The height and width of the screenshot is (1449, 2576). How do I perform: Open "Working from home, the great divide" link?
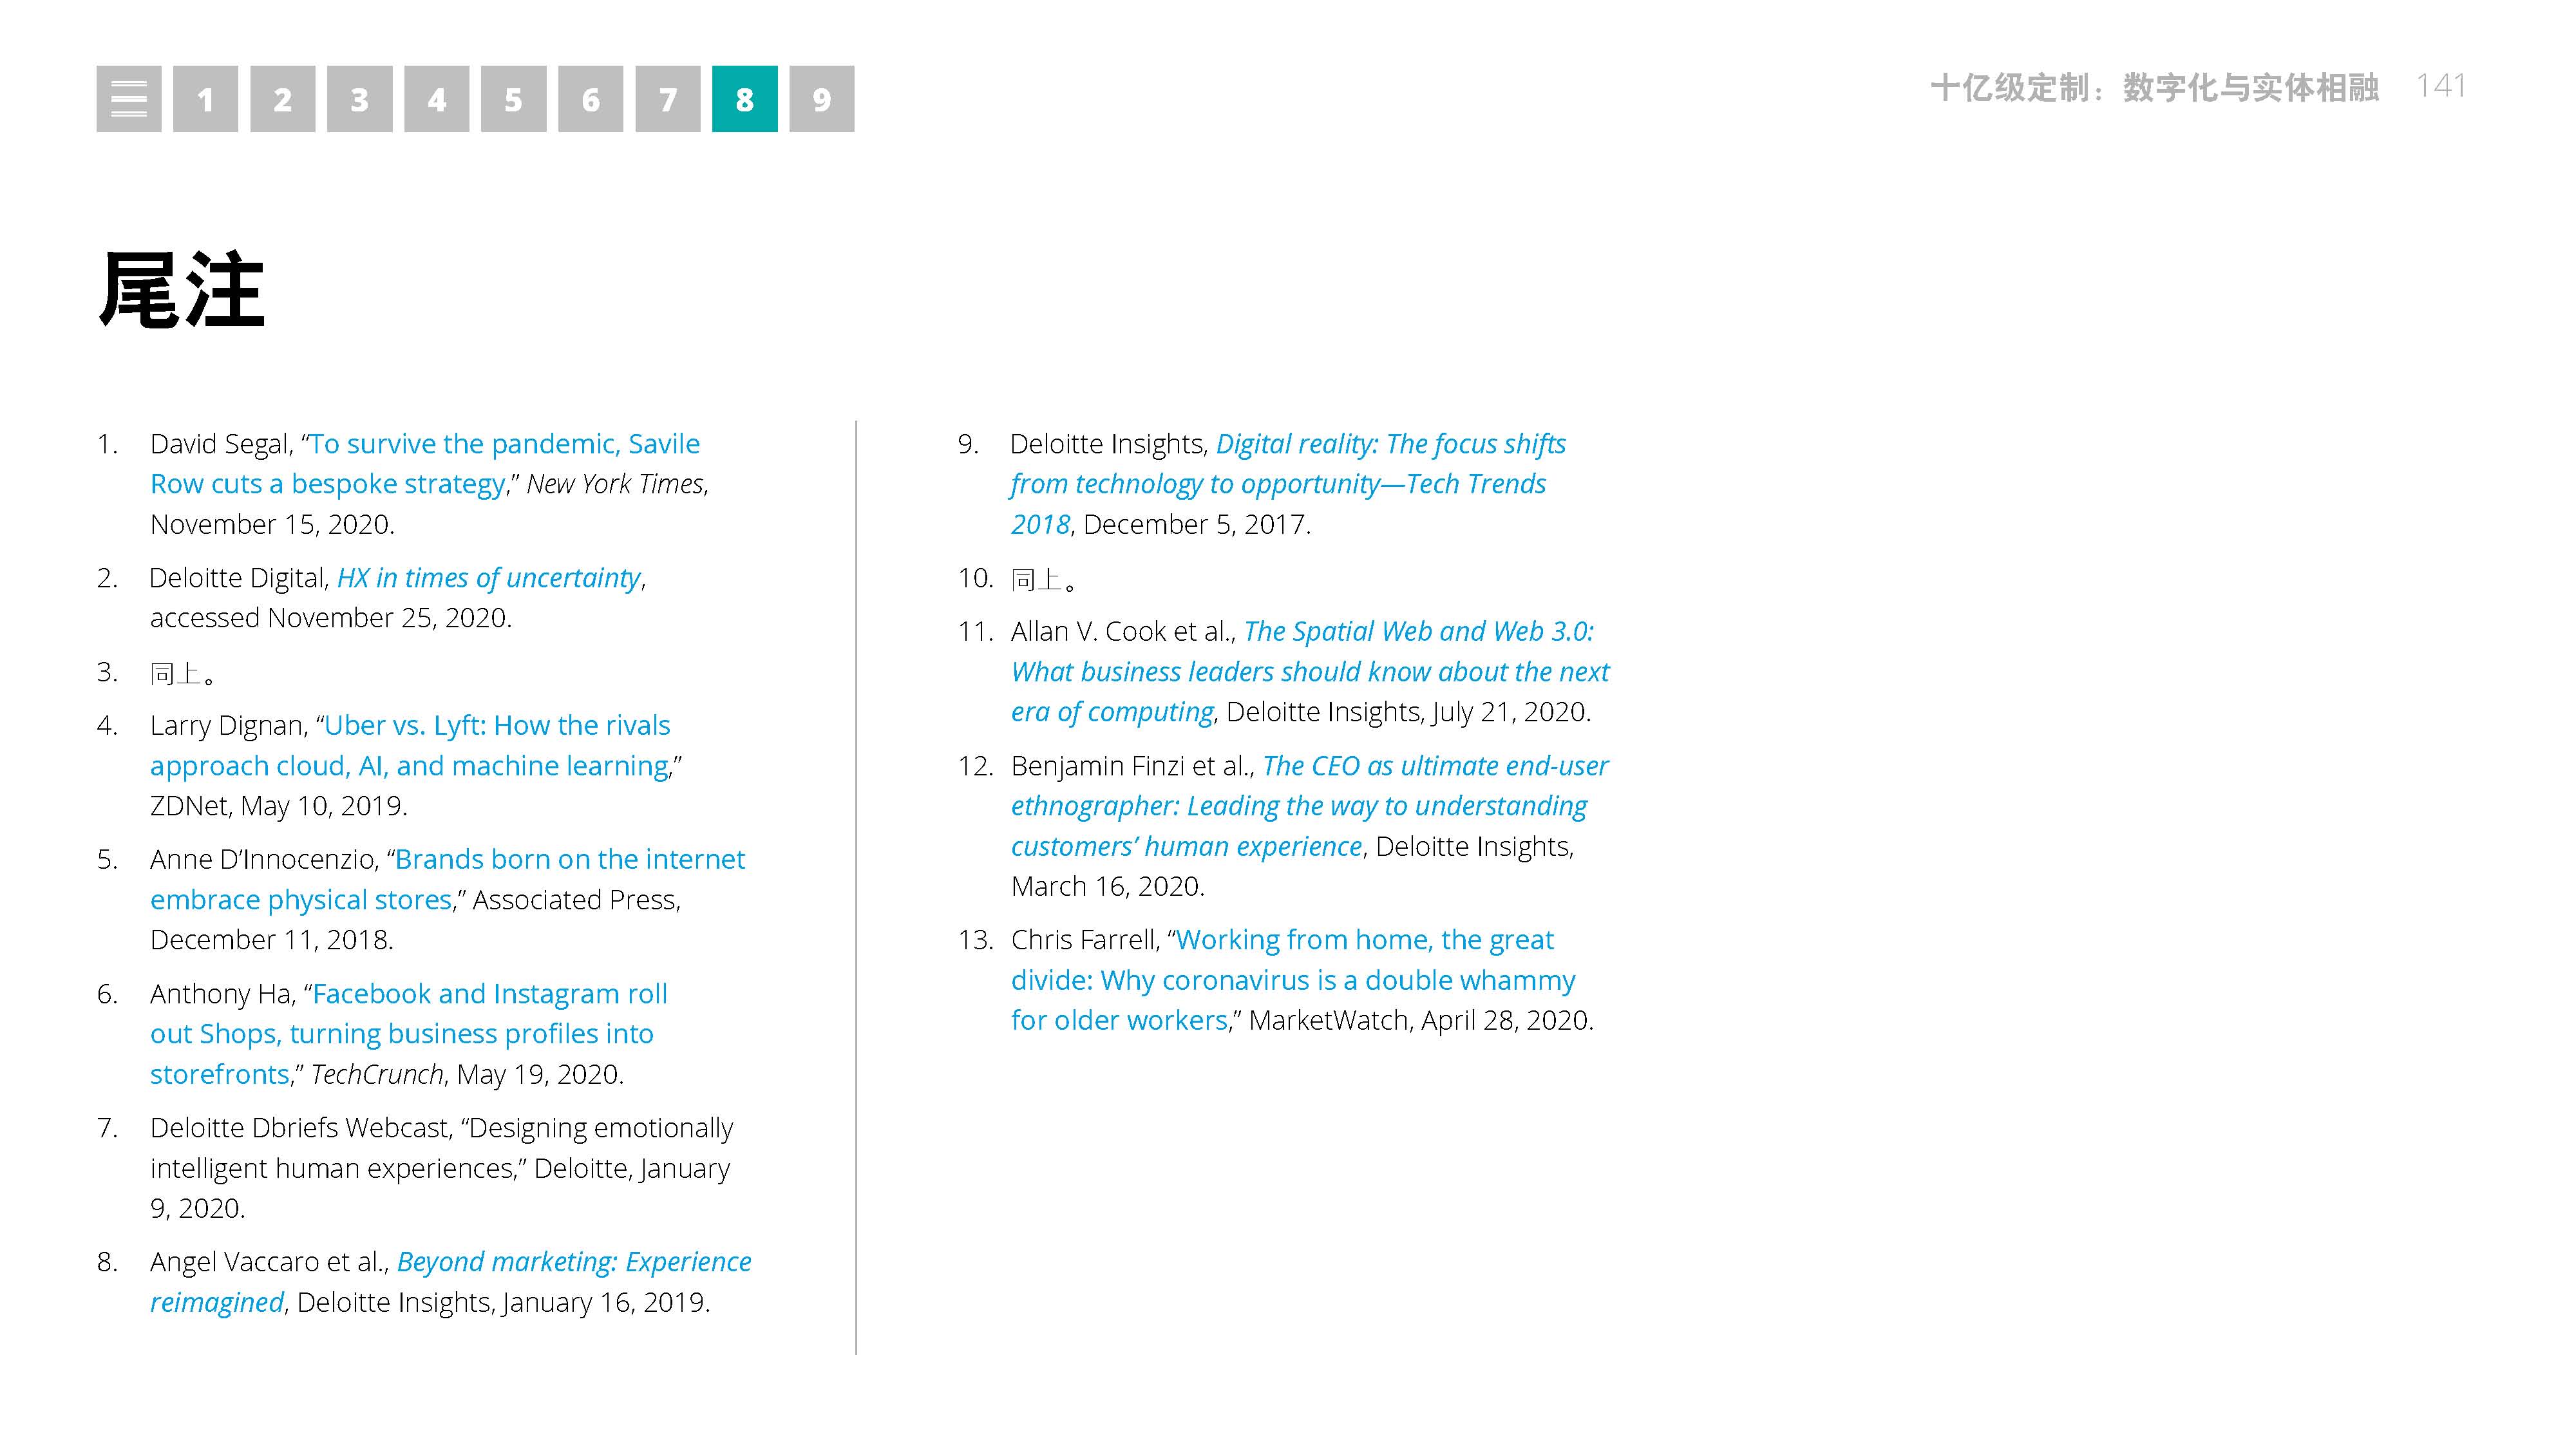coord(1365,940)
